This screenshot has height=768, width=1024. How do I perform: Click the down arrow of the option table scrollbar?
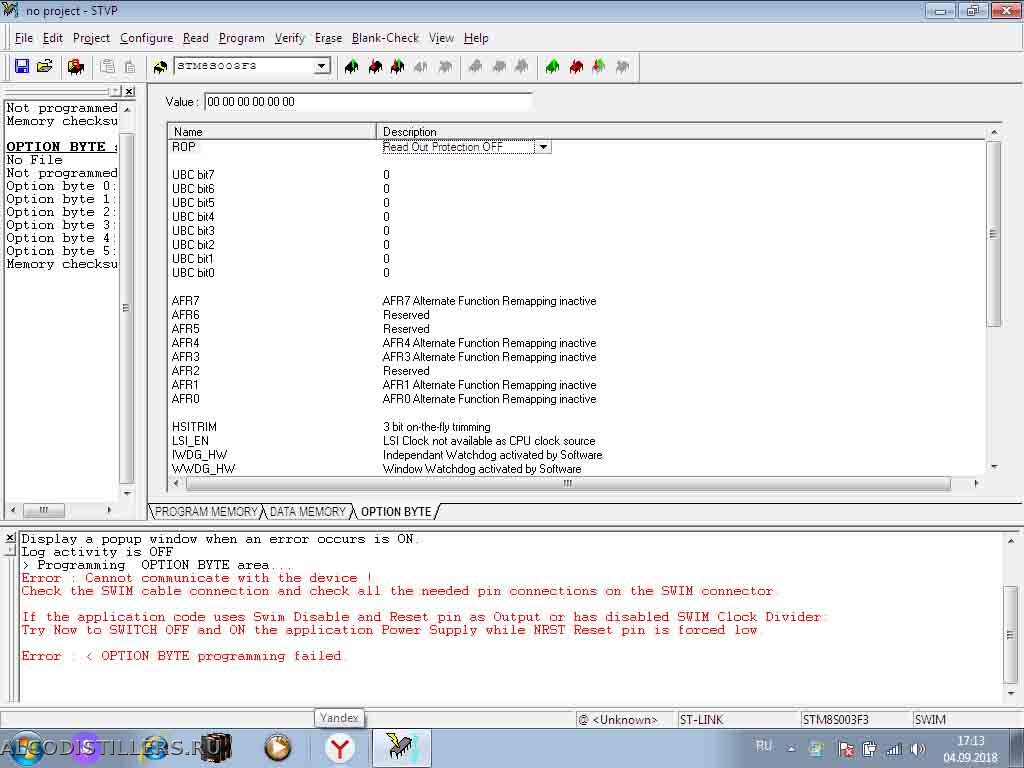click(x=994, y=467)
